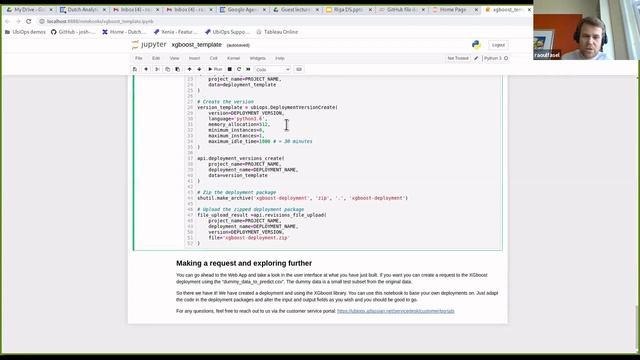Open the customer service portal link
Viewport: 640px width, 360px height.
pyautogui.click(x=396, y=311)
